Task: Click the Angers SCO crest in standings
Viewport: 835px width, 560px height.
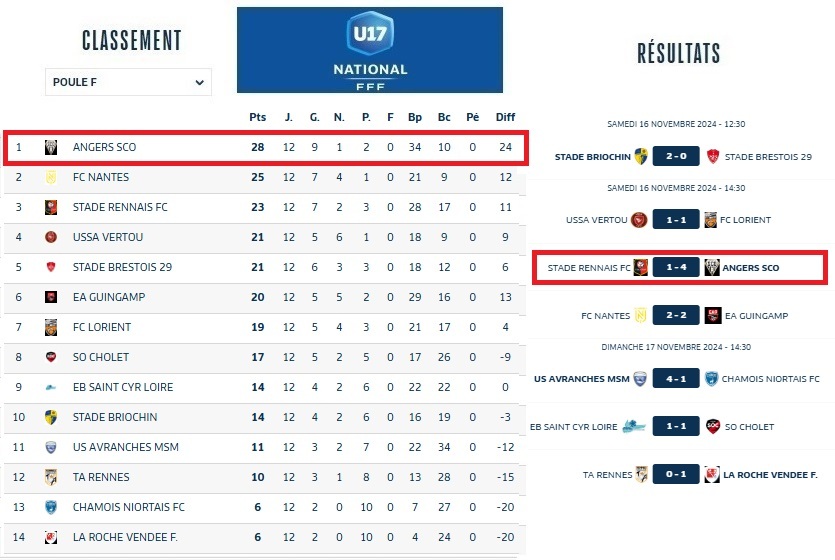Action: [x=51, y=148]
